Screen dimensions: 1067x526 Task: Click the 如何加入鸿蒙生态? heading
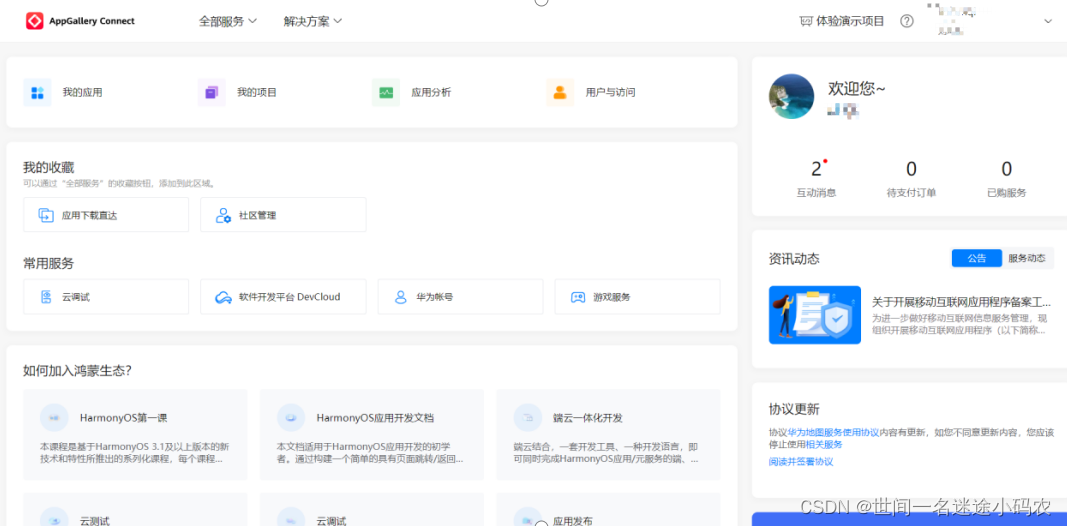tap(77, 371)
